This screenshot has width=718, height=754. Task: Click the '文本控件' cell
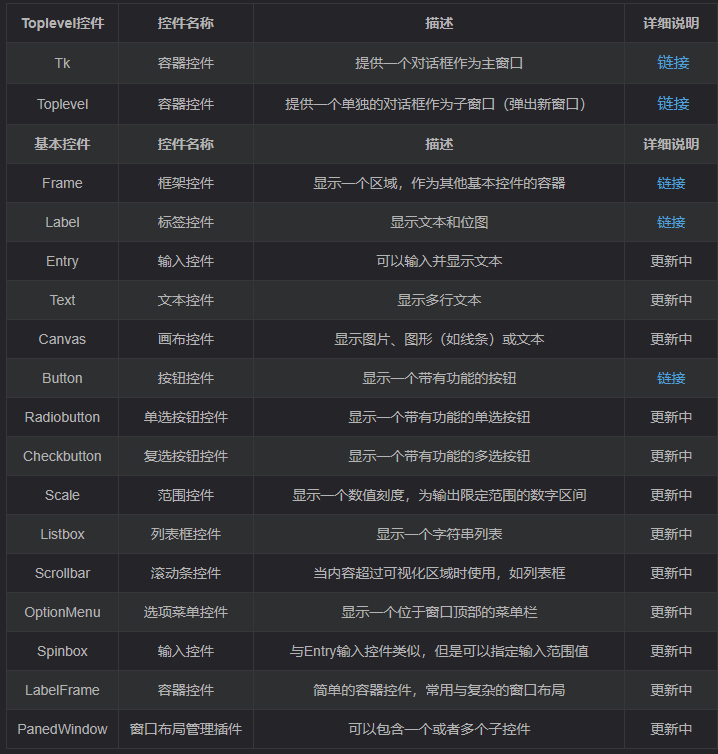click(186, 300)
